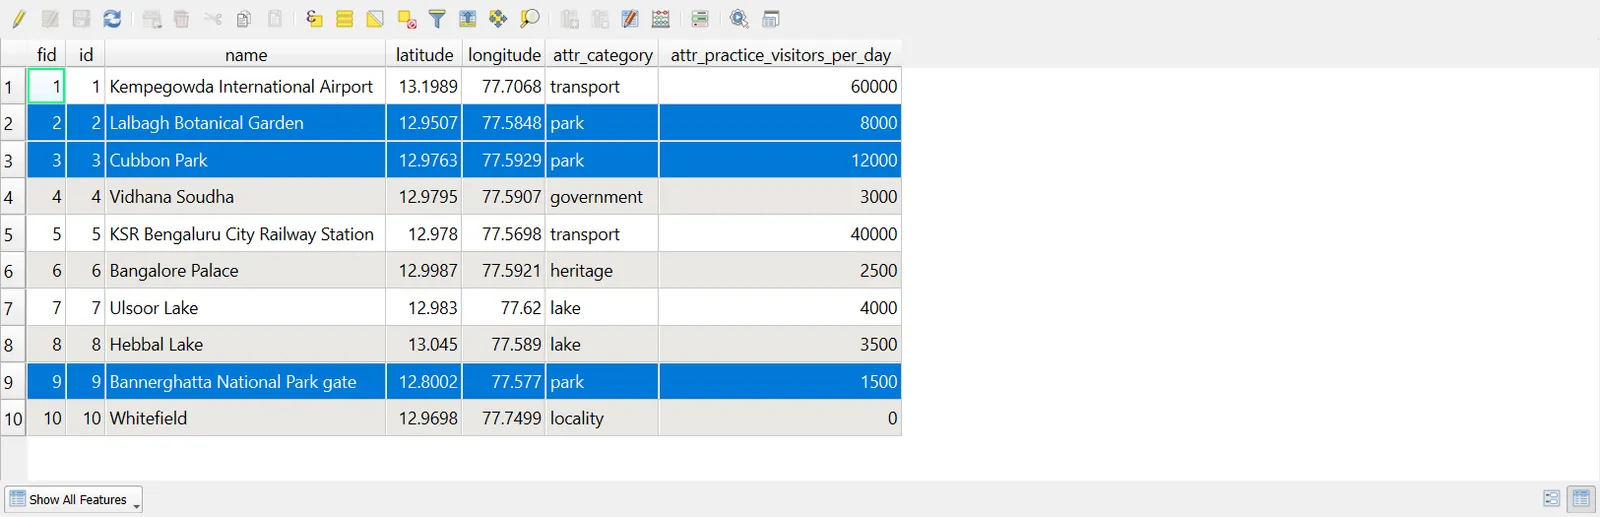Click the new field icon
Screen dimensions: 1600x517
[x=570, y=19]
